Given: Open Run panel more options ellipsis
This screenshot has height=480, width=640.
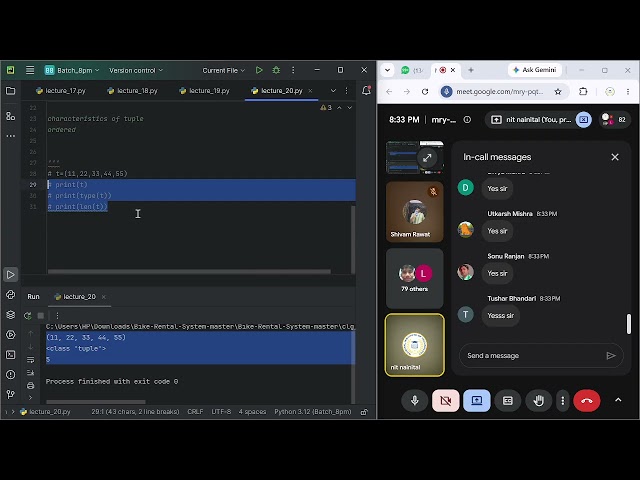Looking at the screenshot, I should (x=57, y=316).
